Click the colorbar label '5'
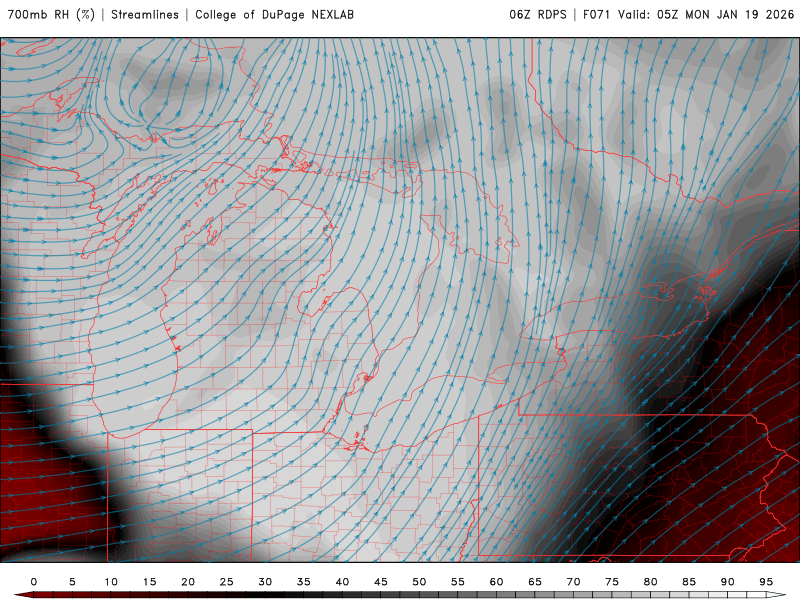800x600 pixels. click(72, 582)
